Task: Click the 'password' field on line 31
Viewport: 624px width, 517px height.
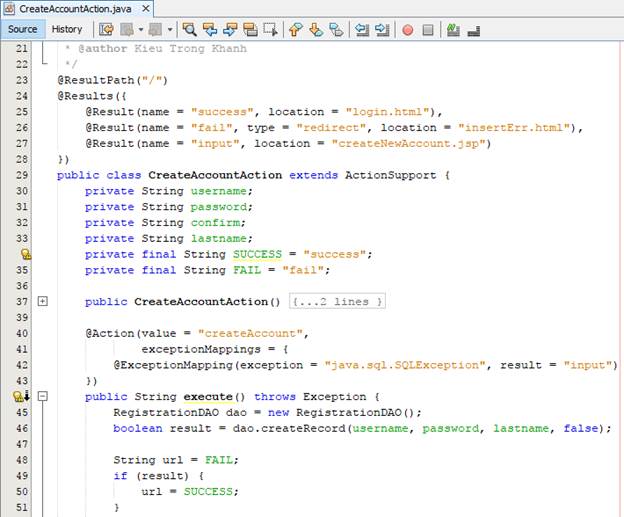Action: [x=218, y=207]
